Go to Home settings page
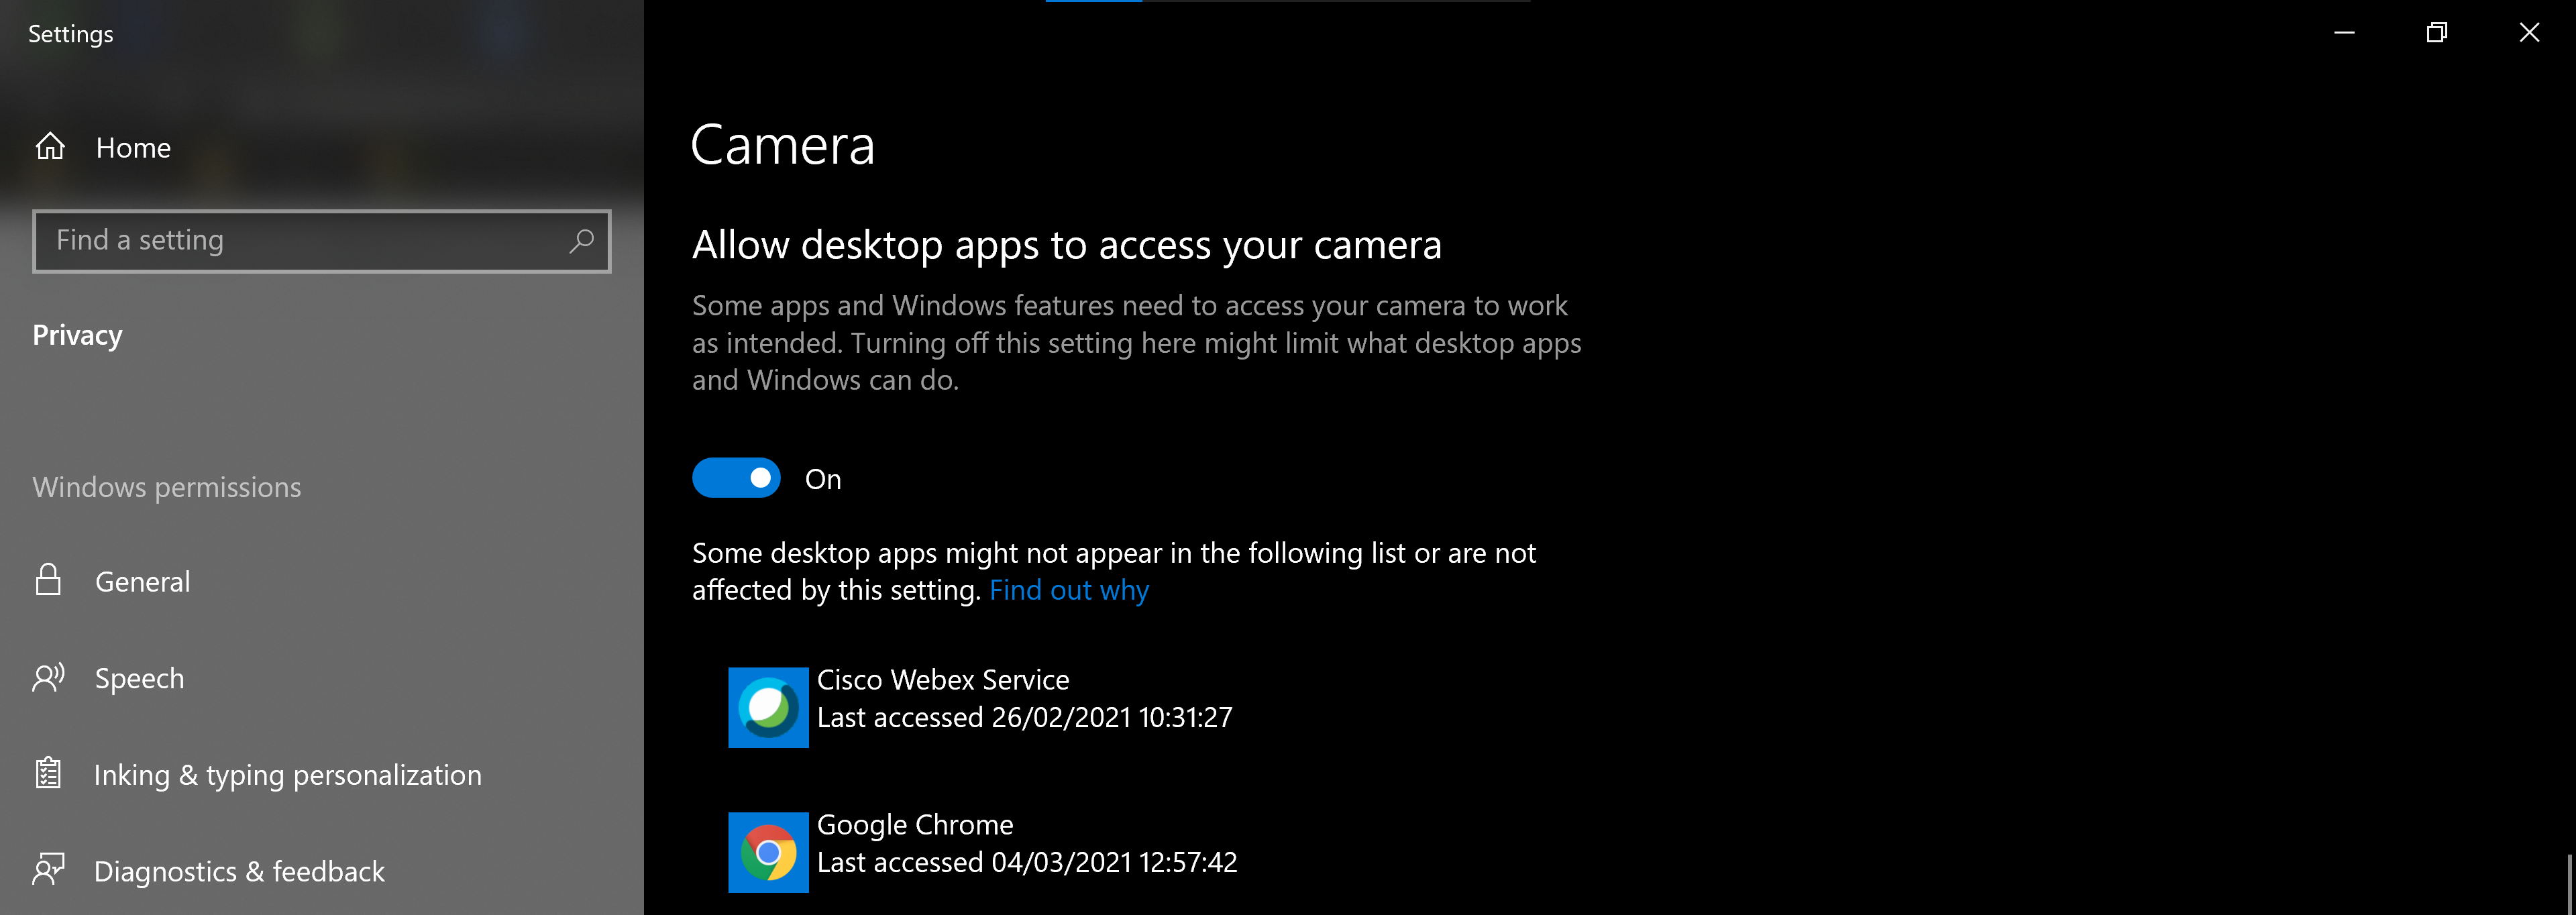Image resolution: width=2576 pixels, height=915 pixels. pyautogui.click(x=133, y=147)
